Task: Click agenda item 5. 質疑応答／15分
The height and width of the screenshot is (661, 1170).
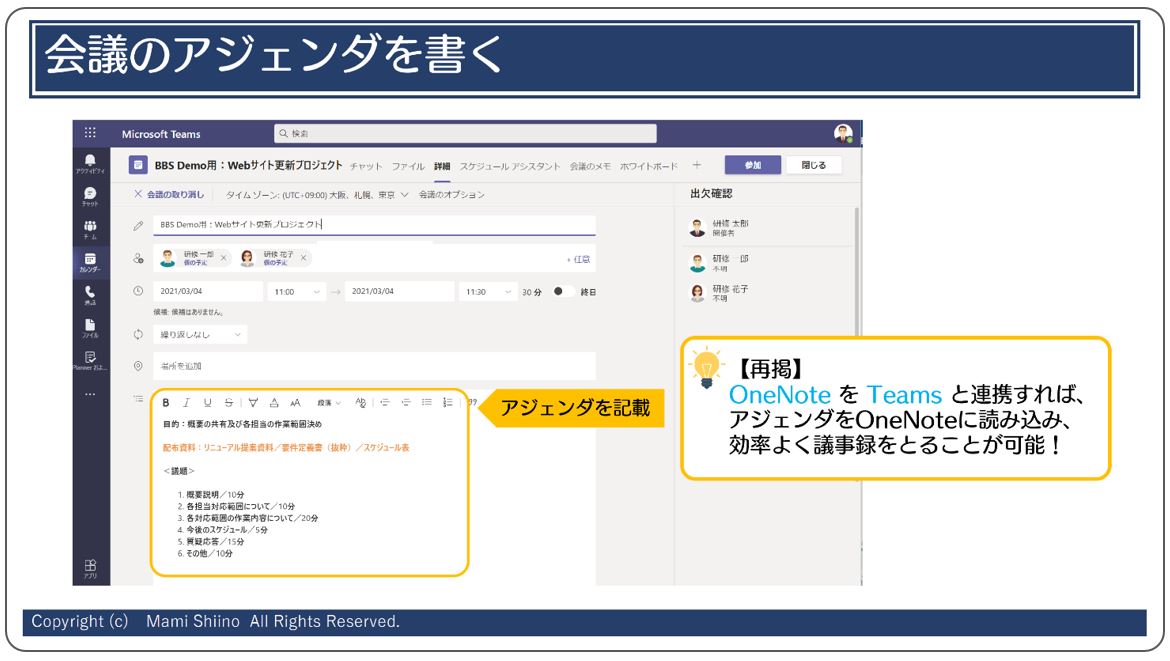Action: (x=210, y=542)
